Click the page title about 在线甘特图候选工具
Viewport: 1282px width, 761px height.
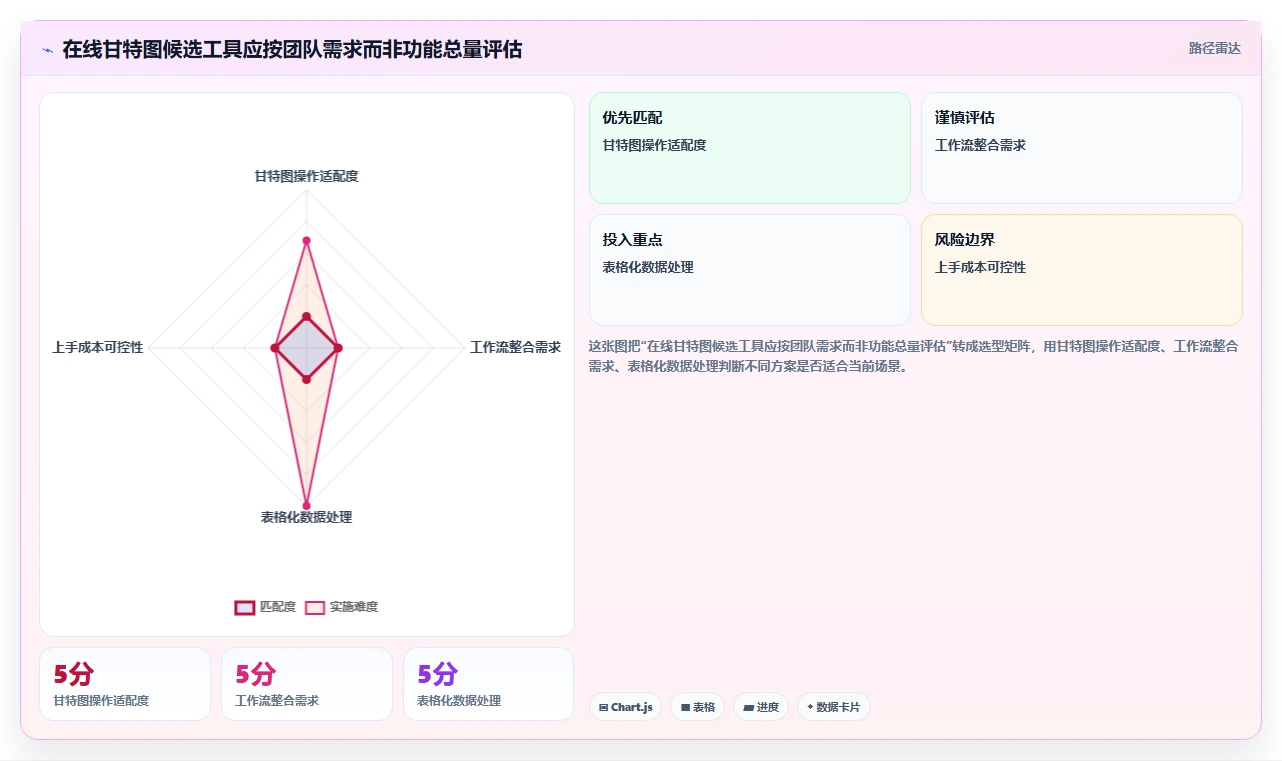292,49
